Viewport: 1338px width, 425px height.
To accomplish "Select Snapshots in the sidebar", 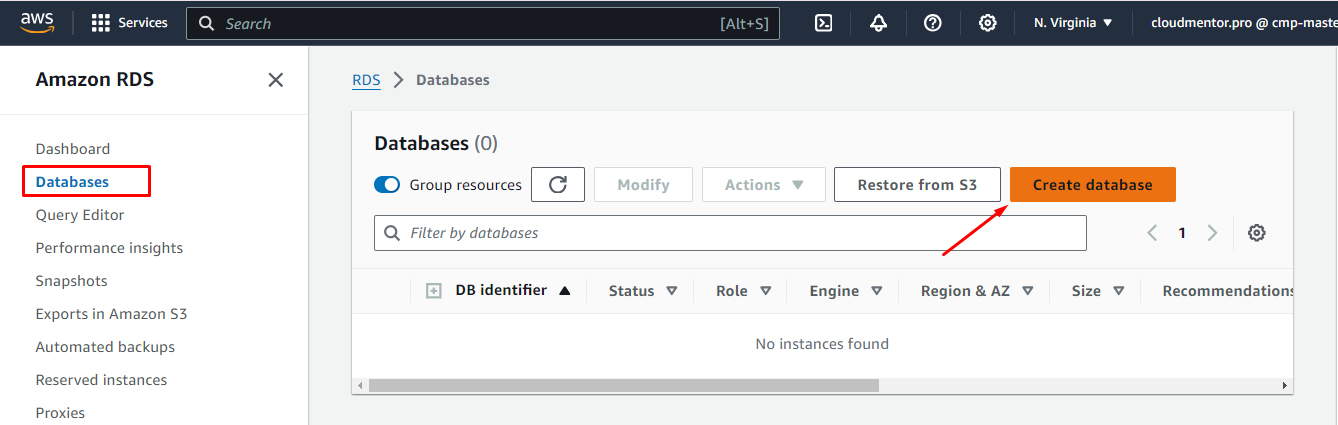I will coord(71,281).
